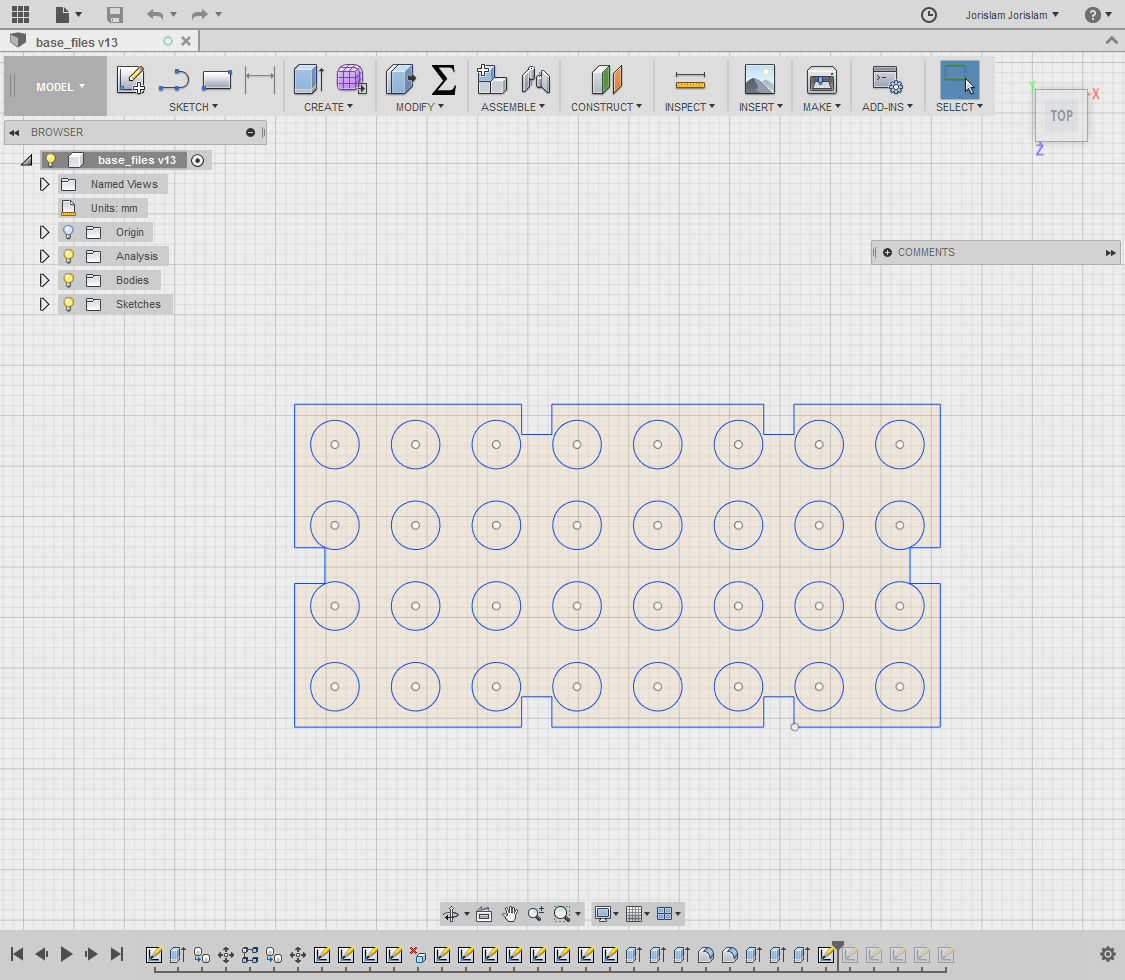Expand the Named Views folder

(x=44, y=184)
